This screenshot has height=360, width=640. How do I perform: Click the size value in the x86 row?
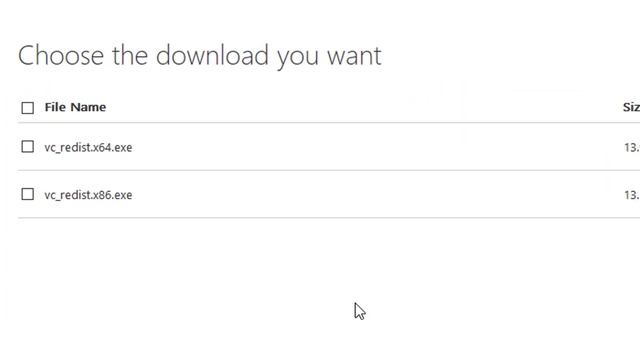pos(632,195)
